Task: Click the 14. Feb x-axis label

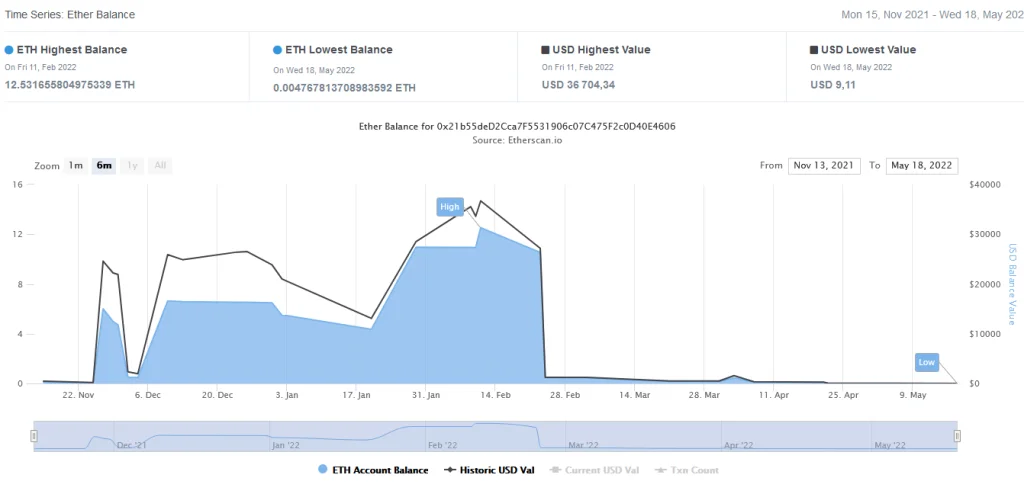Action: 494,395
